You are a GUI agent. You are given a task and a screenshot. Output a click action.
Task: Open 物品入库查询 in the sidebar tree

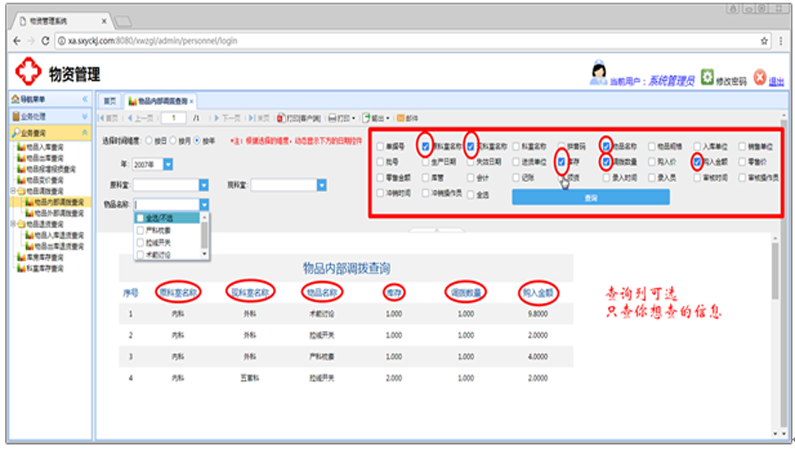(49, 147)
